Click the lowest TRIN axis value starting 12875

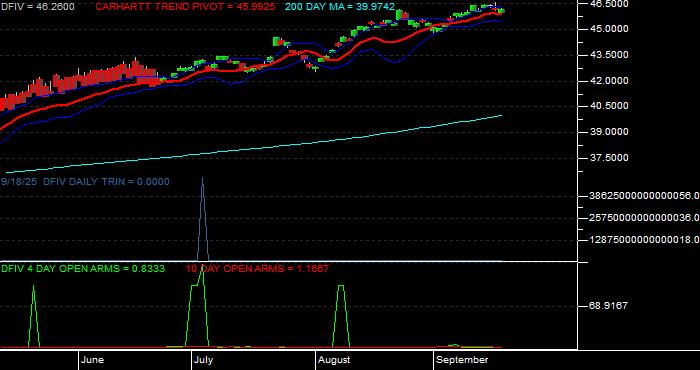(x=644, y=240)
